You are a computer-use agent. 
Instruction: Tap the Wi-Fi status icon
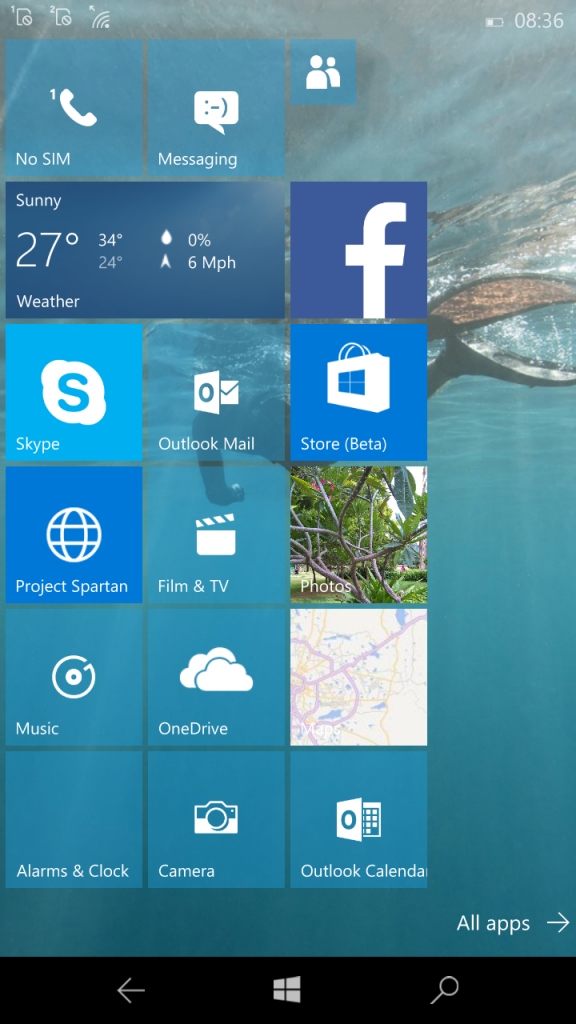99,17
